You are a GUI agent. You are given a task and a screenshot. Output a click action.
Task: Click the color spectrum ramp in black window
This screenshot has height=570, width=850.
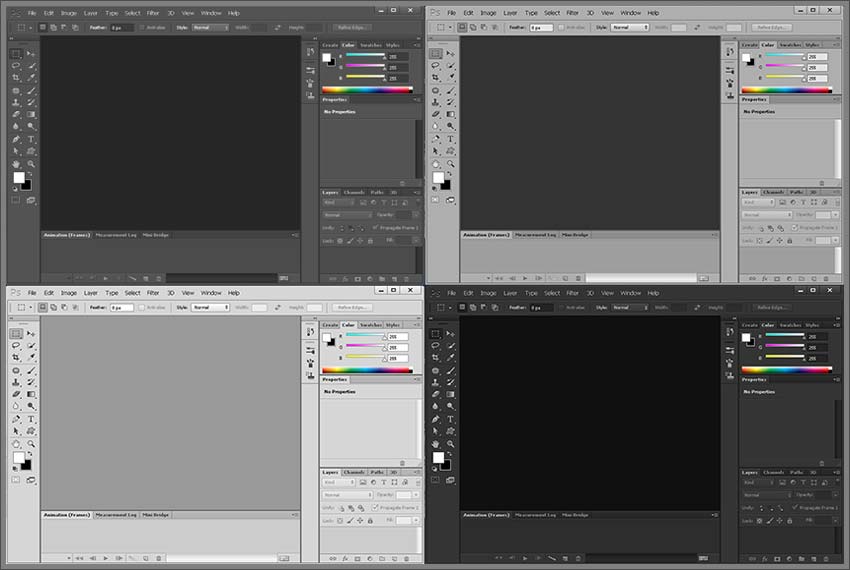point(787,370)
